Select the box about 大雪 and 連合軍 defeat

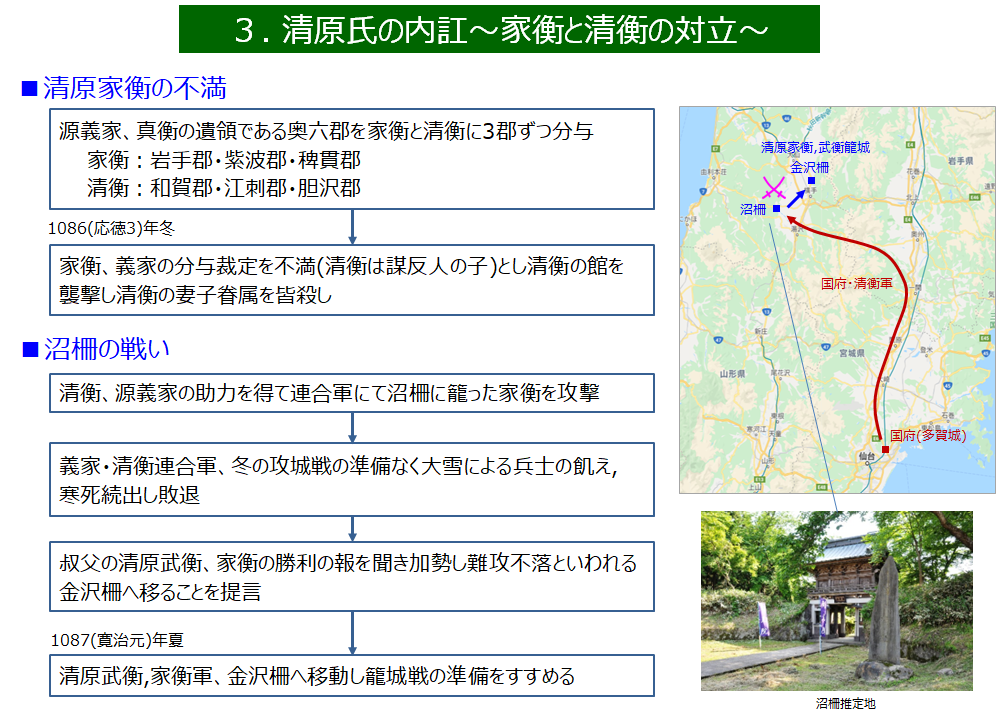point(352,479)
